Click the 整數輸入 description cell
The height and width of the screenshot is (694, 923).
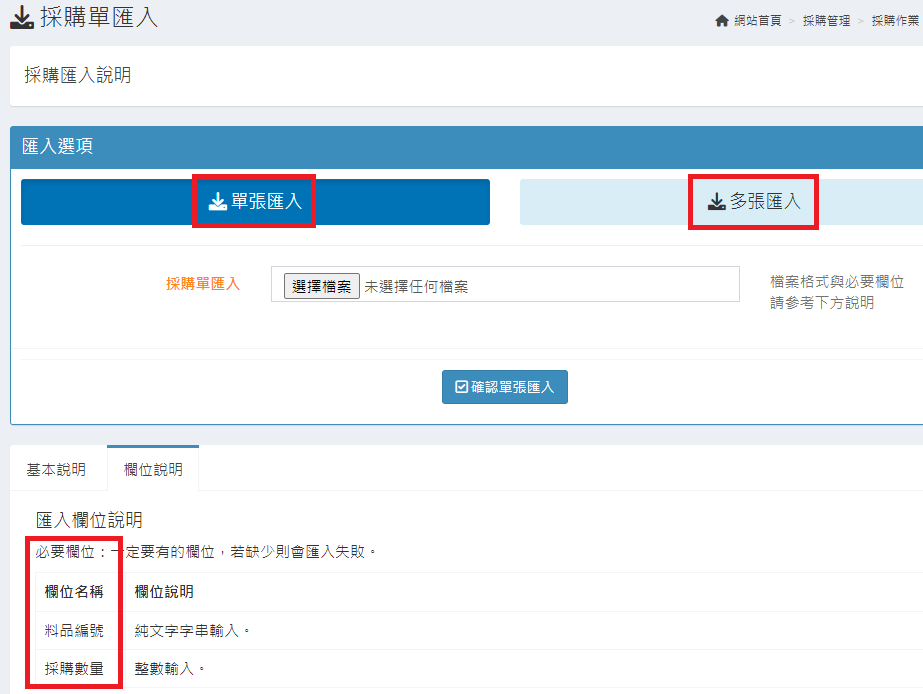(170, 669)
